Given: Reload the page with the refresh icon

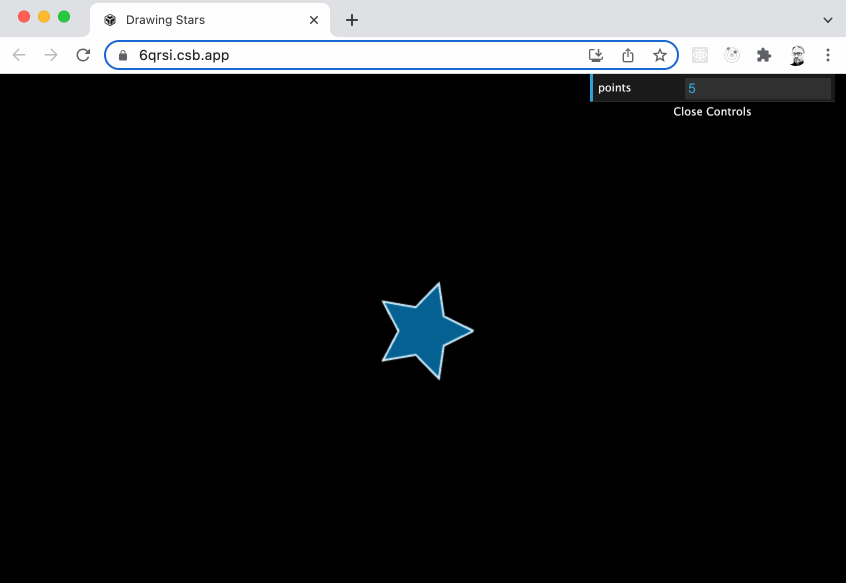Looking at the screenshot, I should tap(83, 55).
